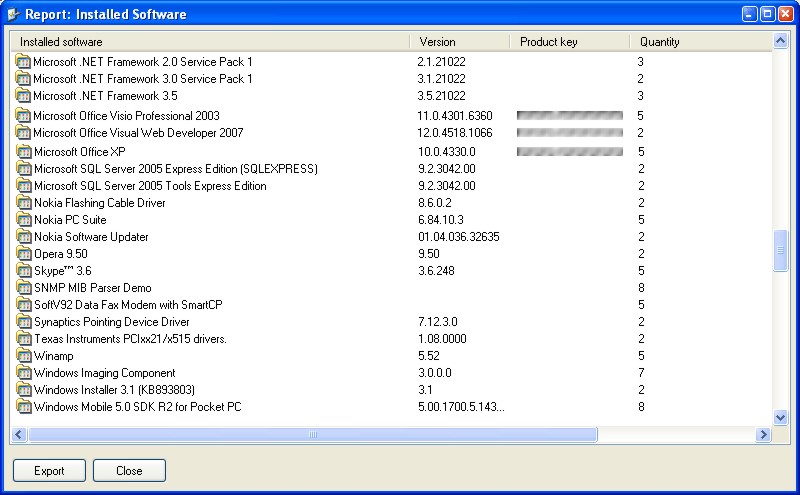The width and height of the screenshot is (800, 495).
Task: Click the Winamp software icon
Action: 23,356
